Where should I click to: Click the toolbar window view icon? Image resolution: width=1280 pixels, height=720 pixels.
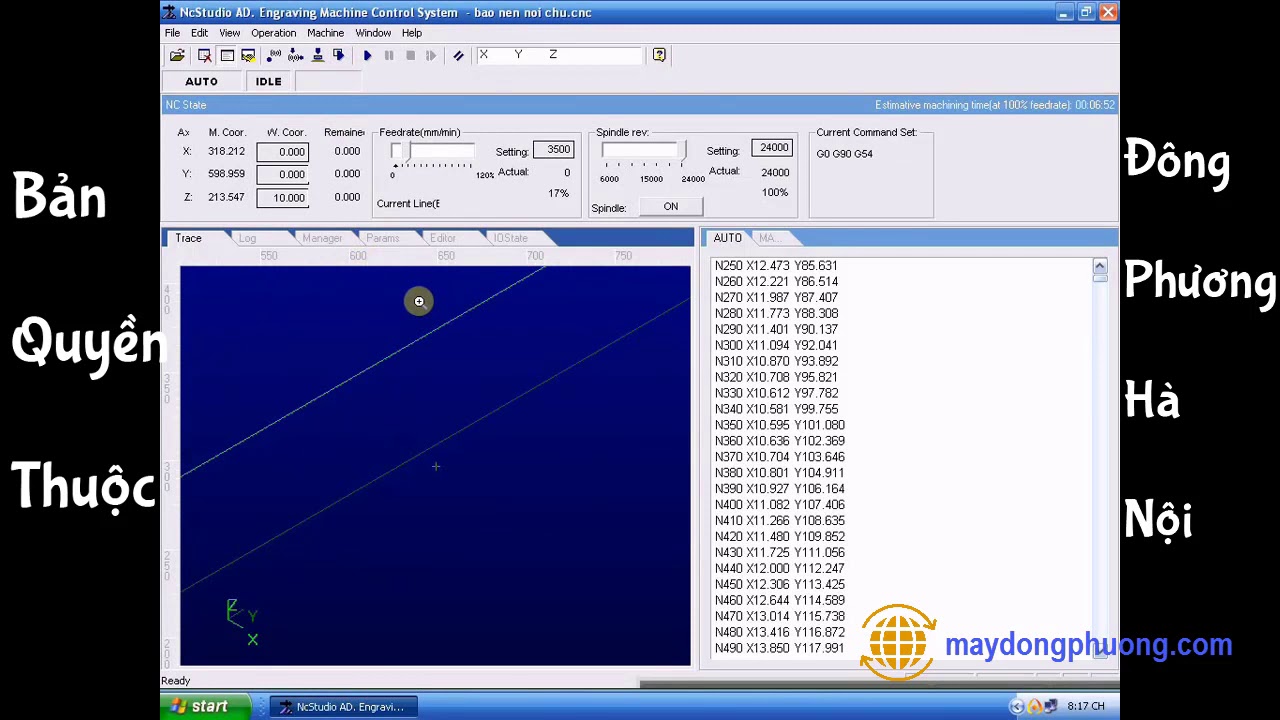tap(227, 56)
